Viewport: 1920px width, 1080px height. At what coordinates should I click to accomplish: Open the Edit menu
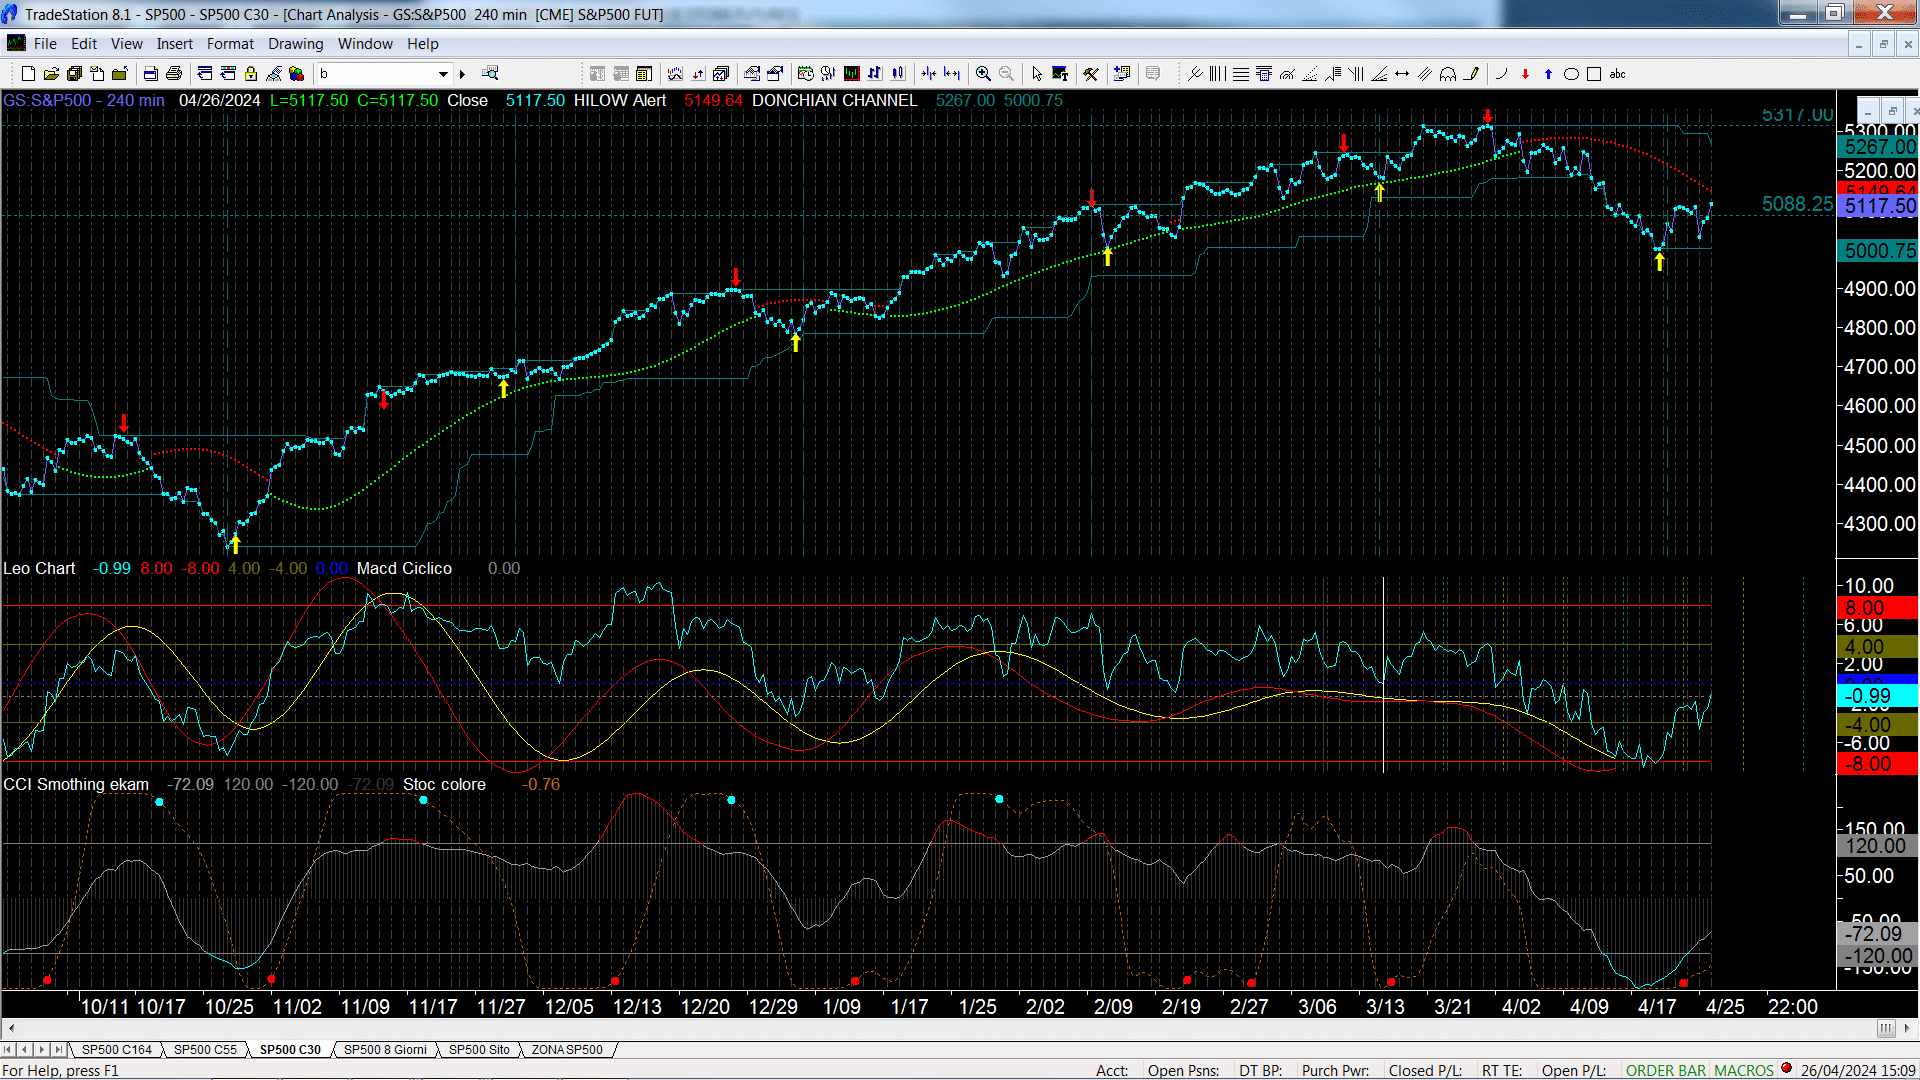[84, 44]
